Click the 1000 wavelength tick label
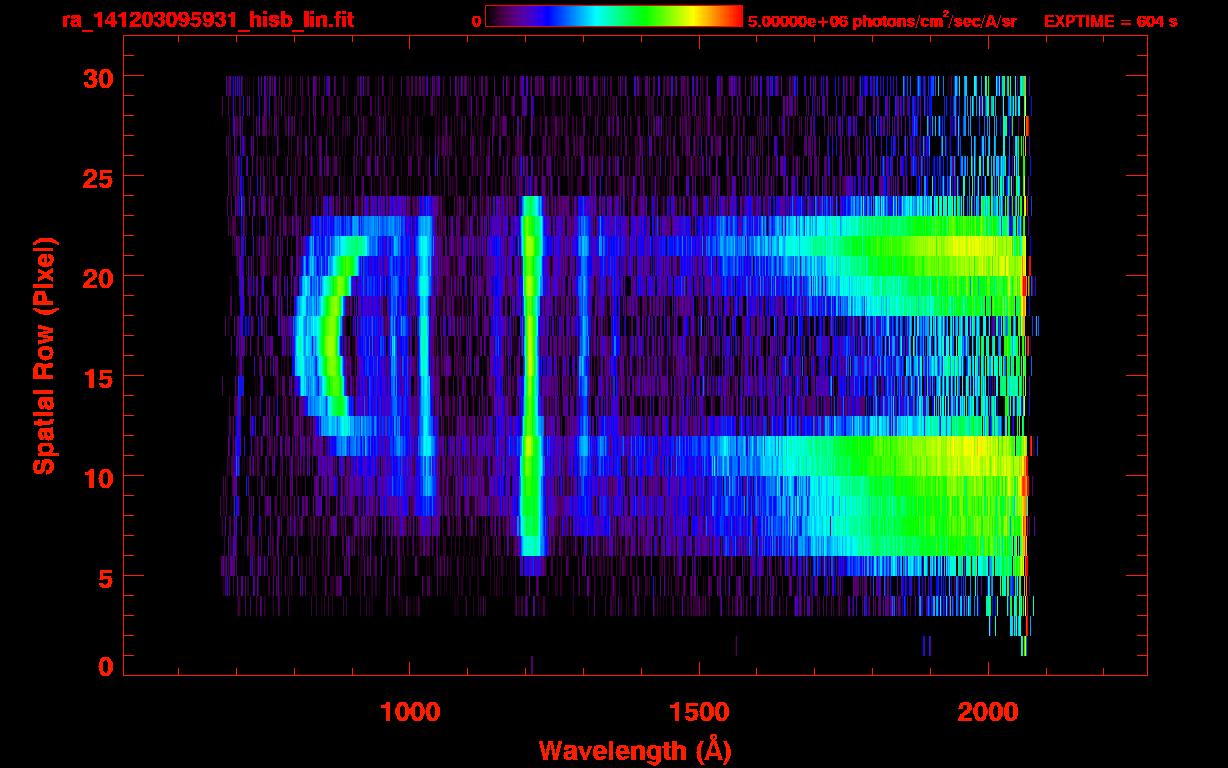This screenshot has width=1228, height=768. coord(410,712)
